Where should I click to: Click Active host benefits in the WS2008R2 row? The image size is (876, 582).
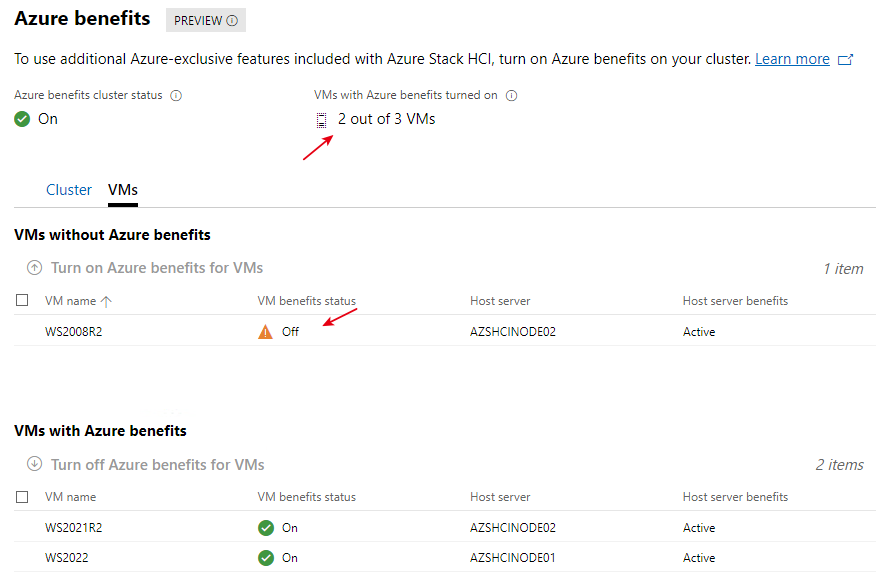coord(699,332)
